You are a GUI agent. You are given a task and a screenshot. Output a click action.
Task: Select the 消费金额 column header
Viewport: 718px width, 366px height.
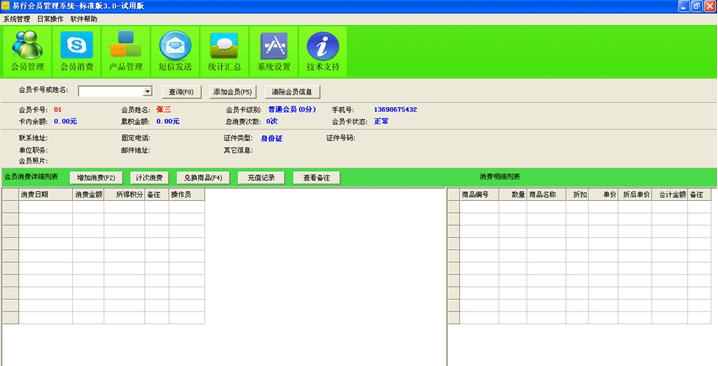[88, 195]
